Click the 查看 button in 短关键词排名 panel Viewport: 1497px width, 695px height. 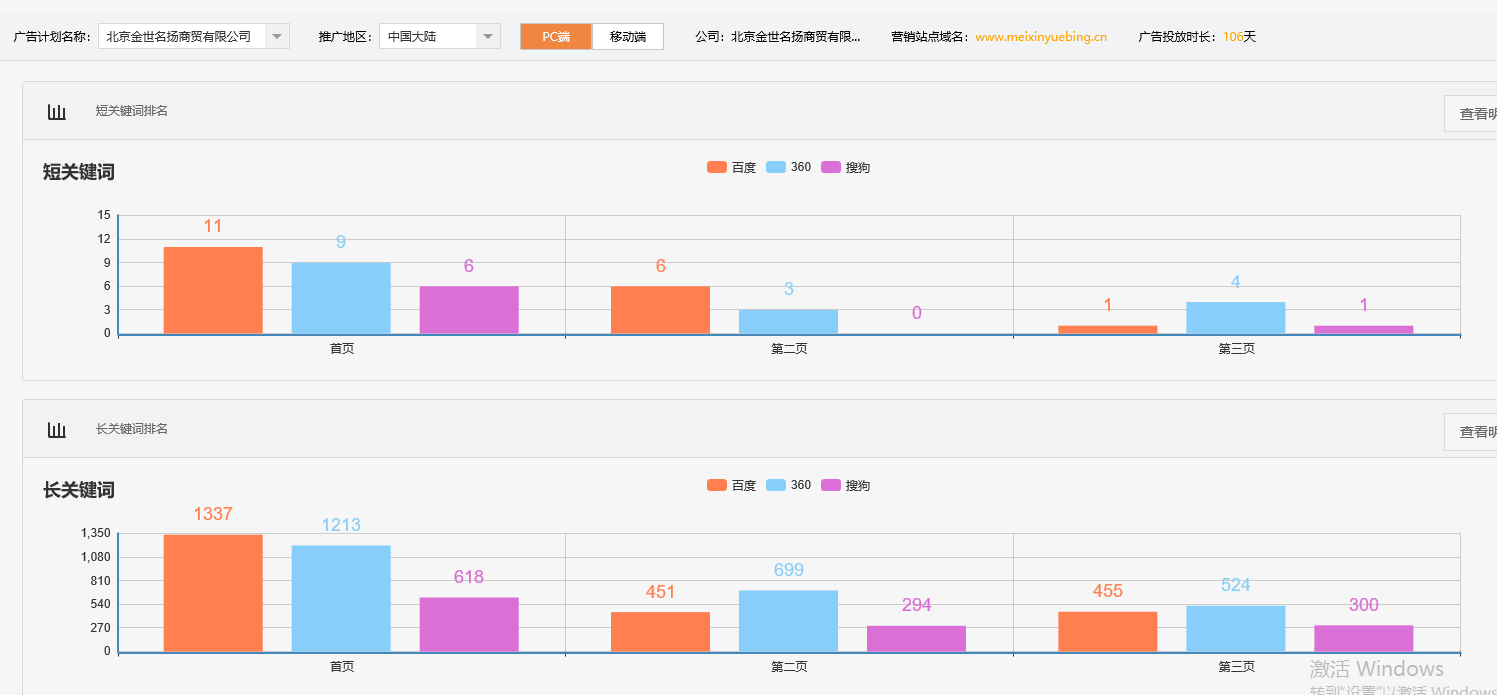1471,114
